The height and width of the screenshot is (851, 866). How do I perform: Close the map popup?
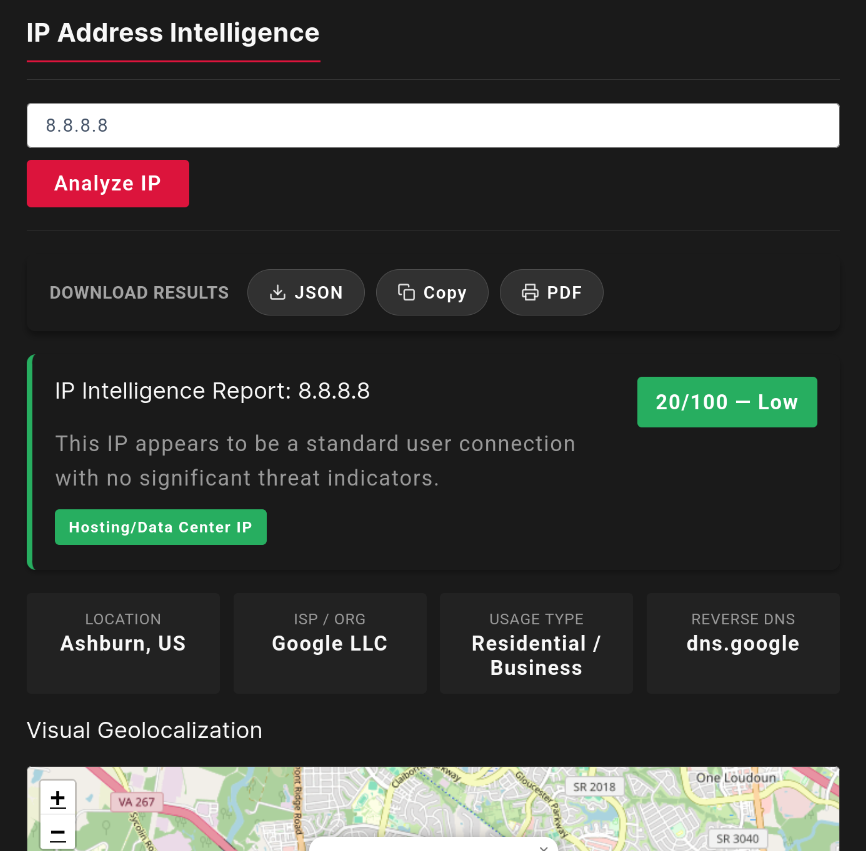click(543, 848)
